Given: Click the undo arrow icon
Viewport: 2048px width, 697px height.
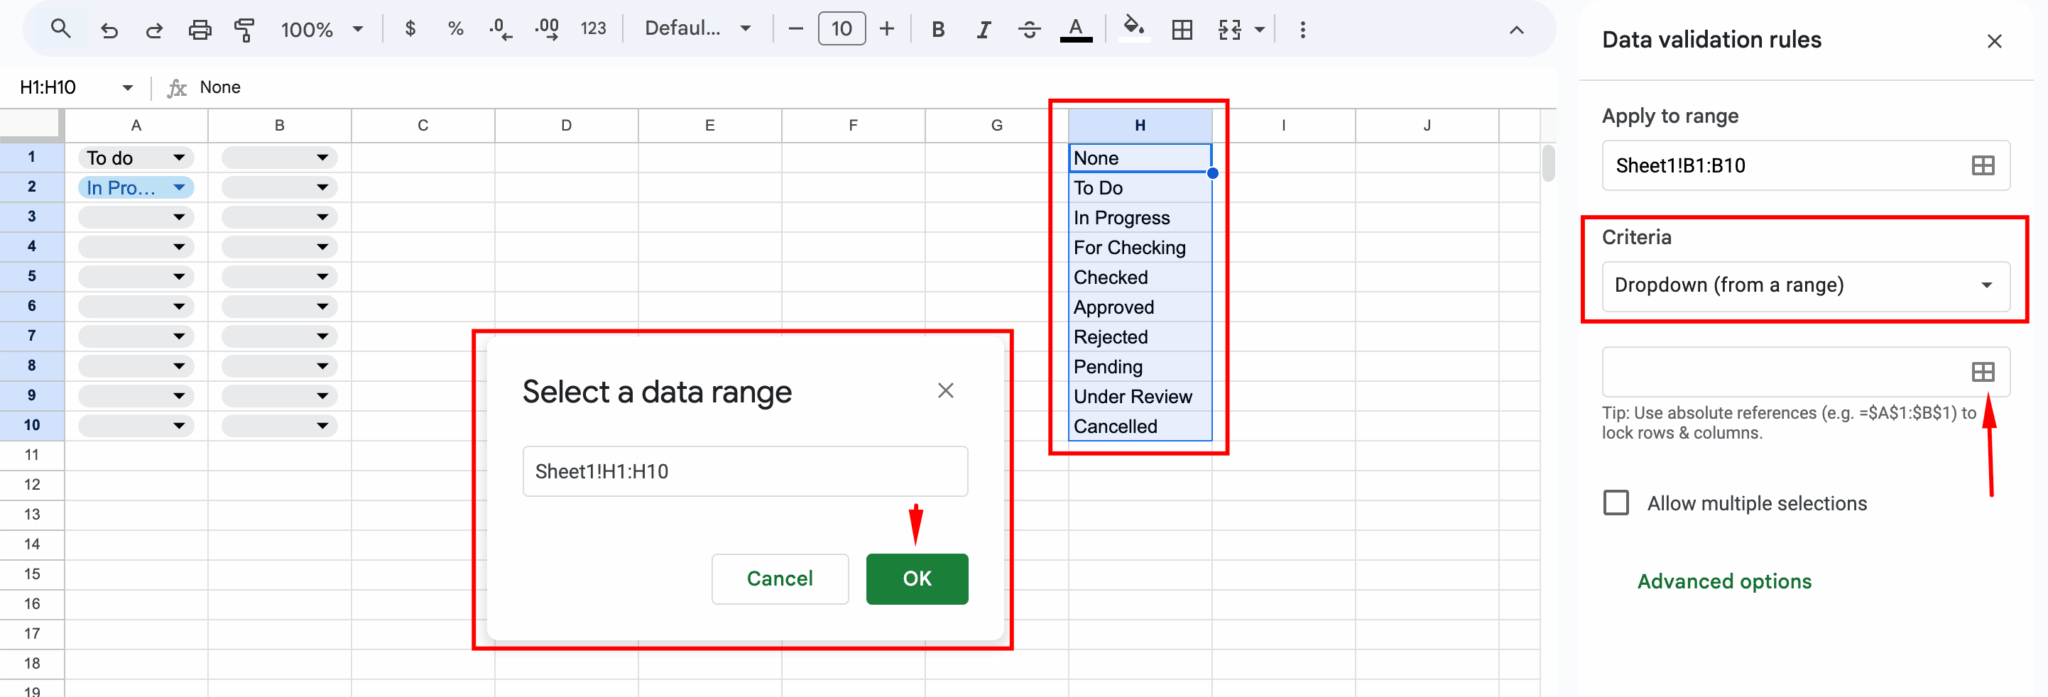Looking at the screenshot, I should pos(109,30).
